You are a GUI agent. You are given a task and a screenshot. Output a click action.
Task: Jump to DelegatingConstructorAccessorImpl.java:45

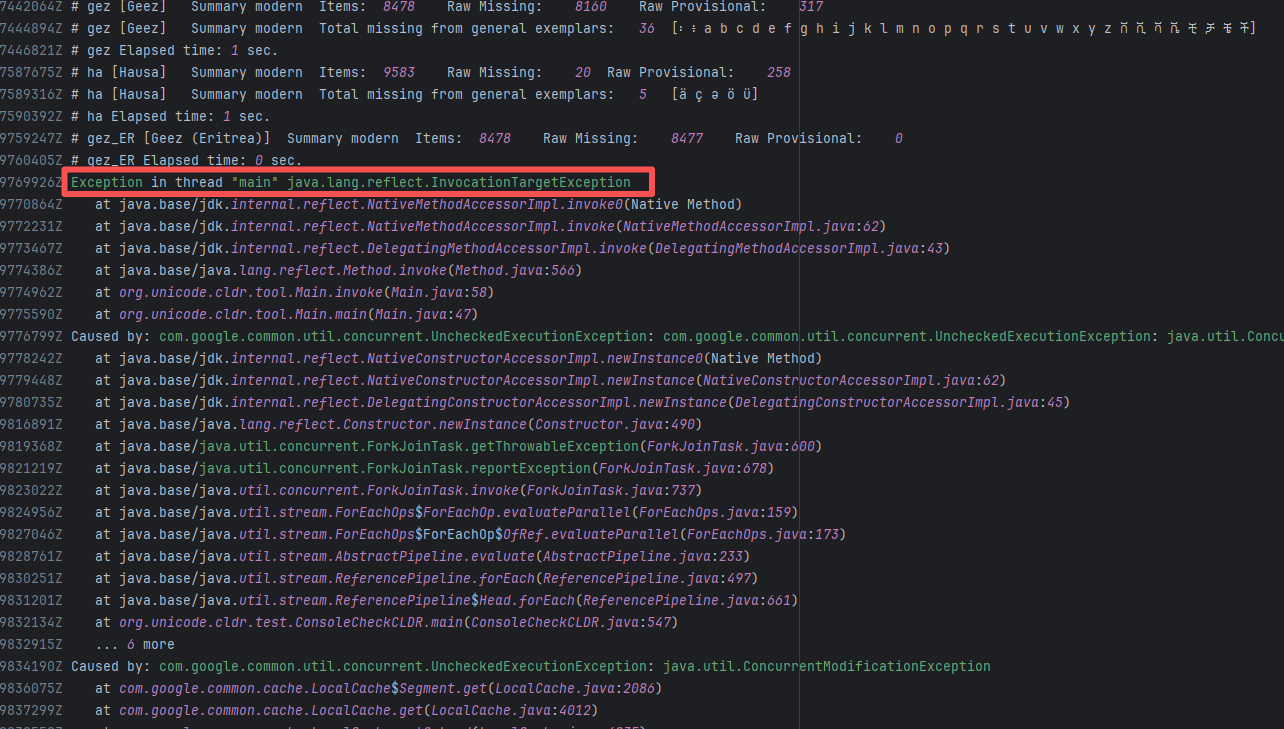pos(899,402)
